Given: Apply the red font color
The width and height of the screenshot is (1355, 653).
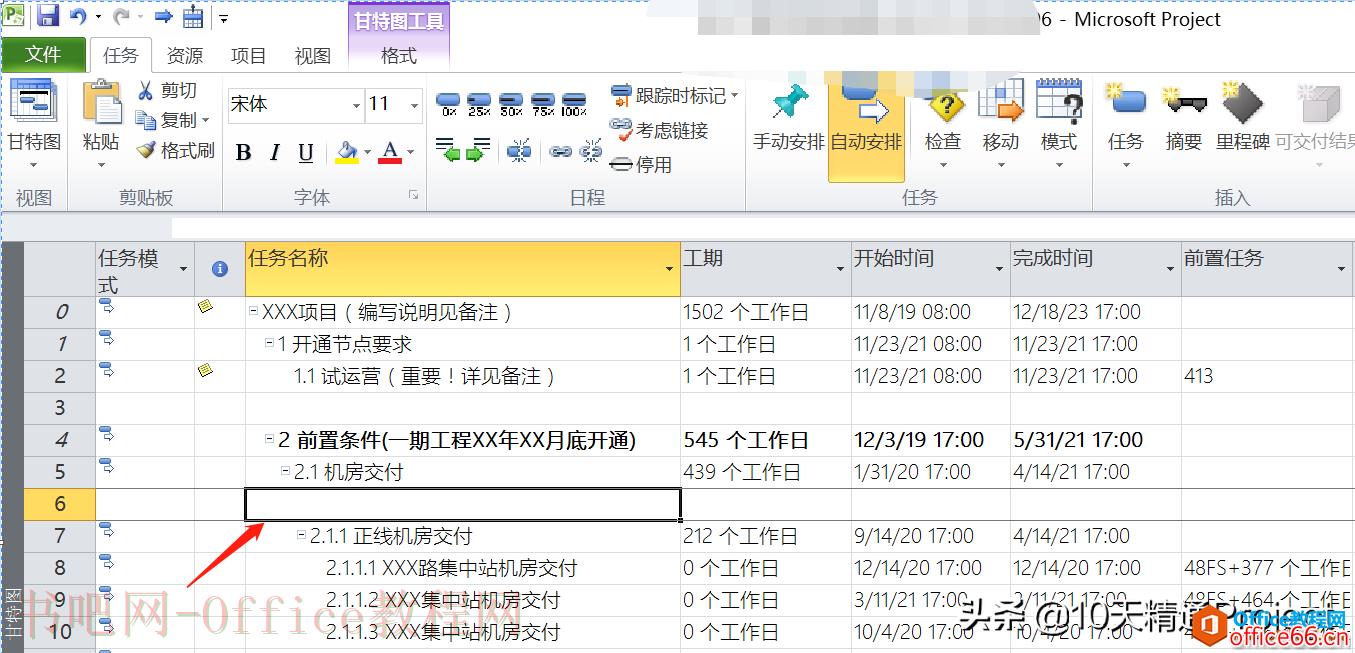Looking at the screenshot, I should [x=390, y=152].
